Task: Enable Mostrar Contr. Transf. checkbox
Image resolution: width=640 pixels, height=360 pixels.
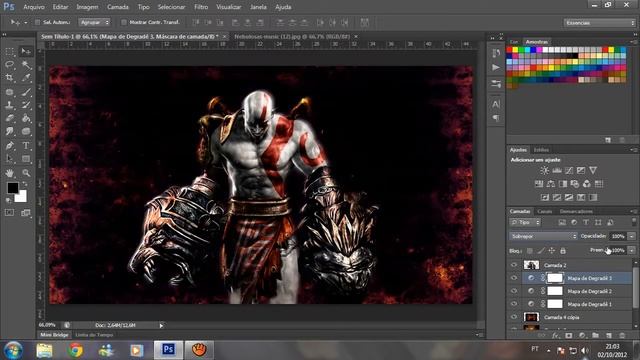Action: [x=124, y=22]
